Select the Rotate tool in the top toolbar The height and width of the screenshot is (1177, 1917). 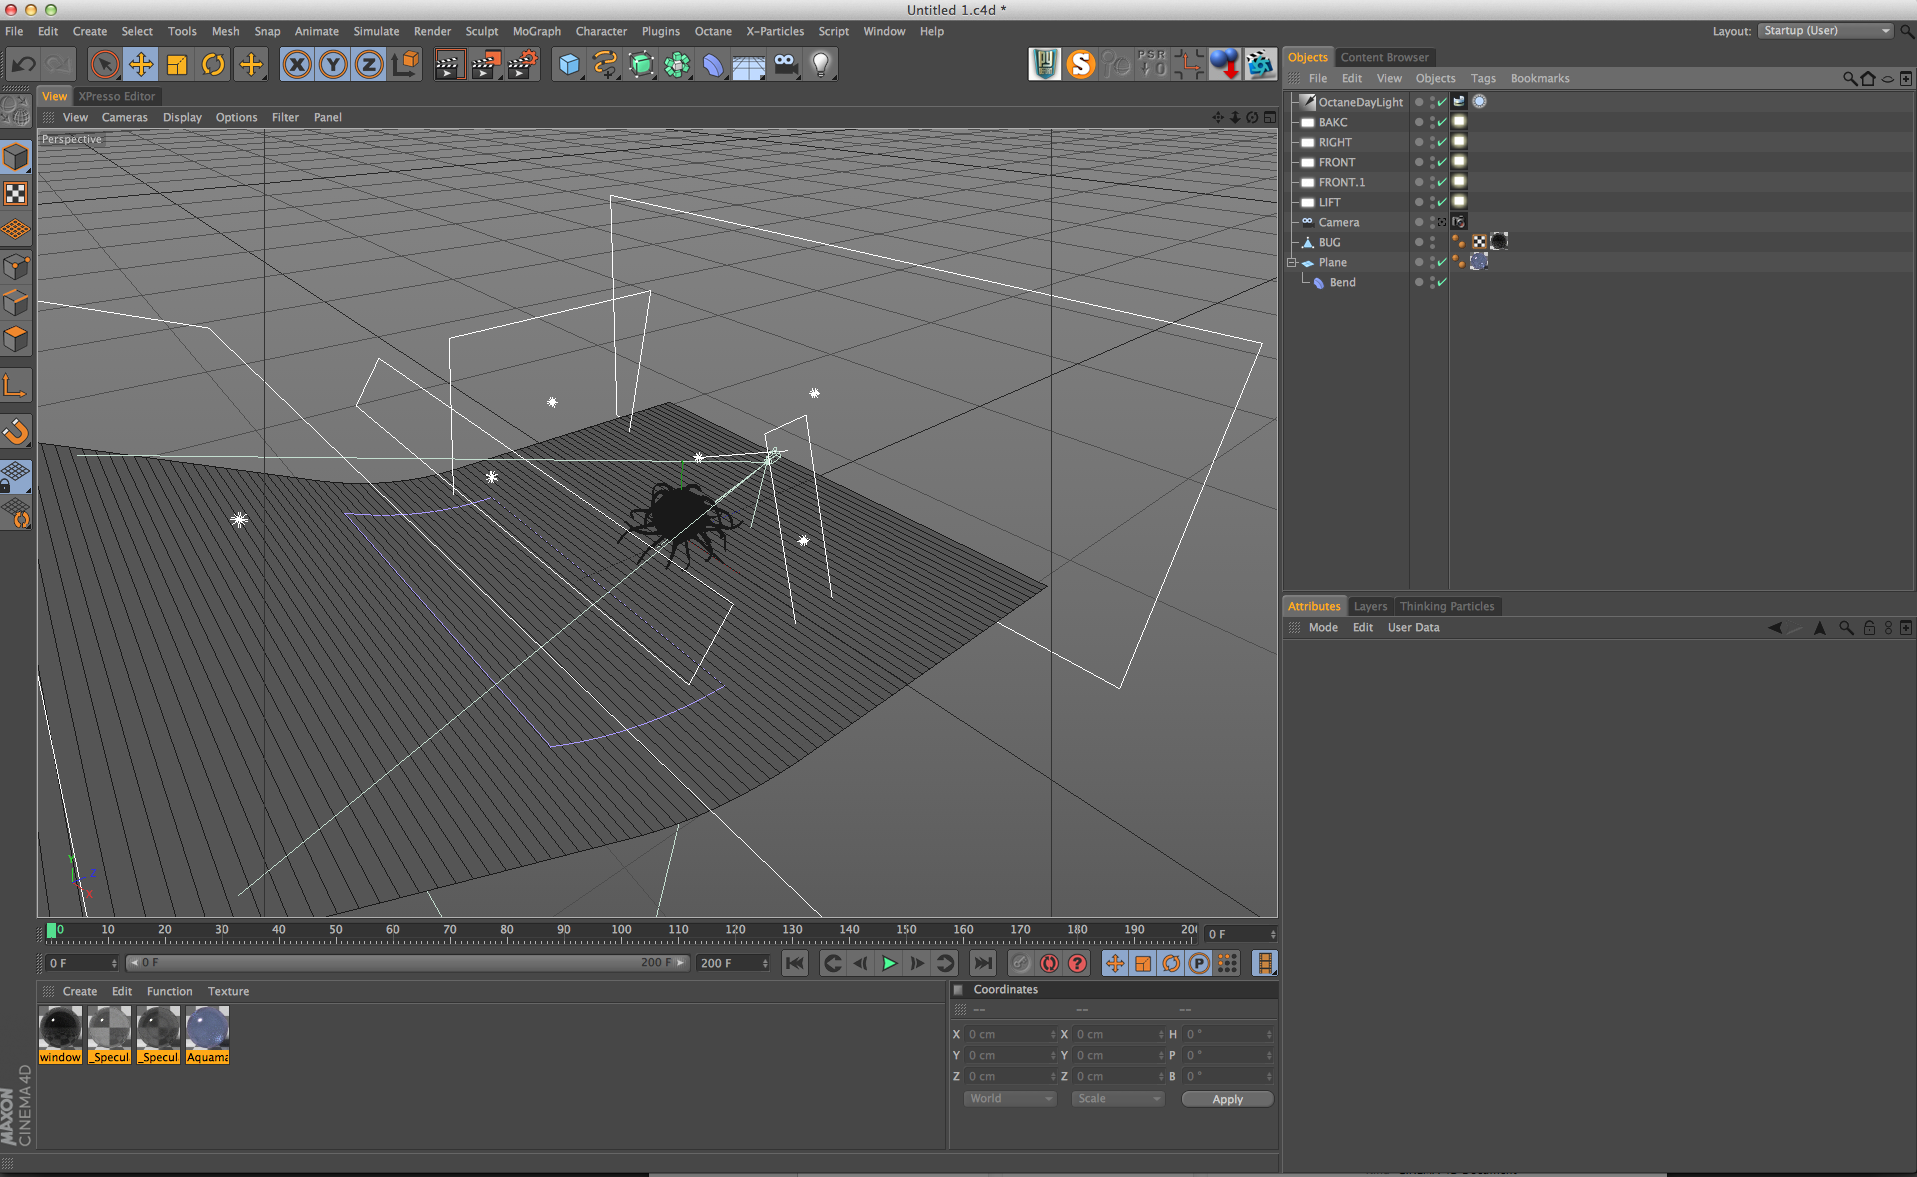pyautogui.click(x=213, y=65)
